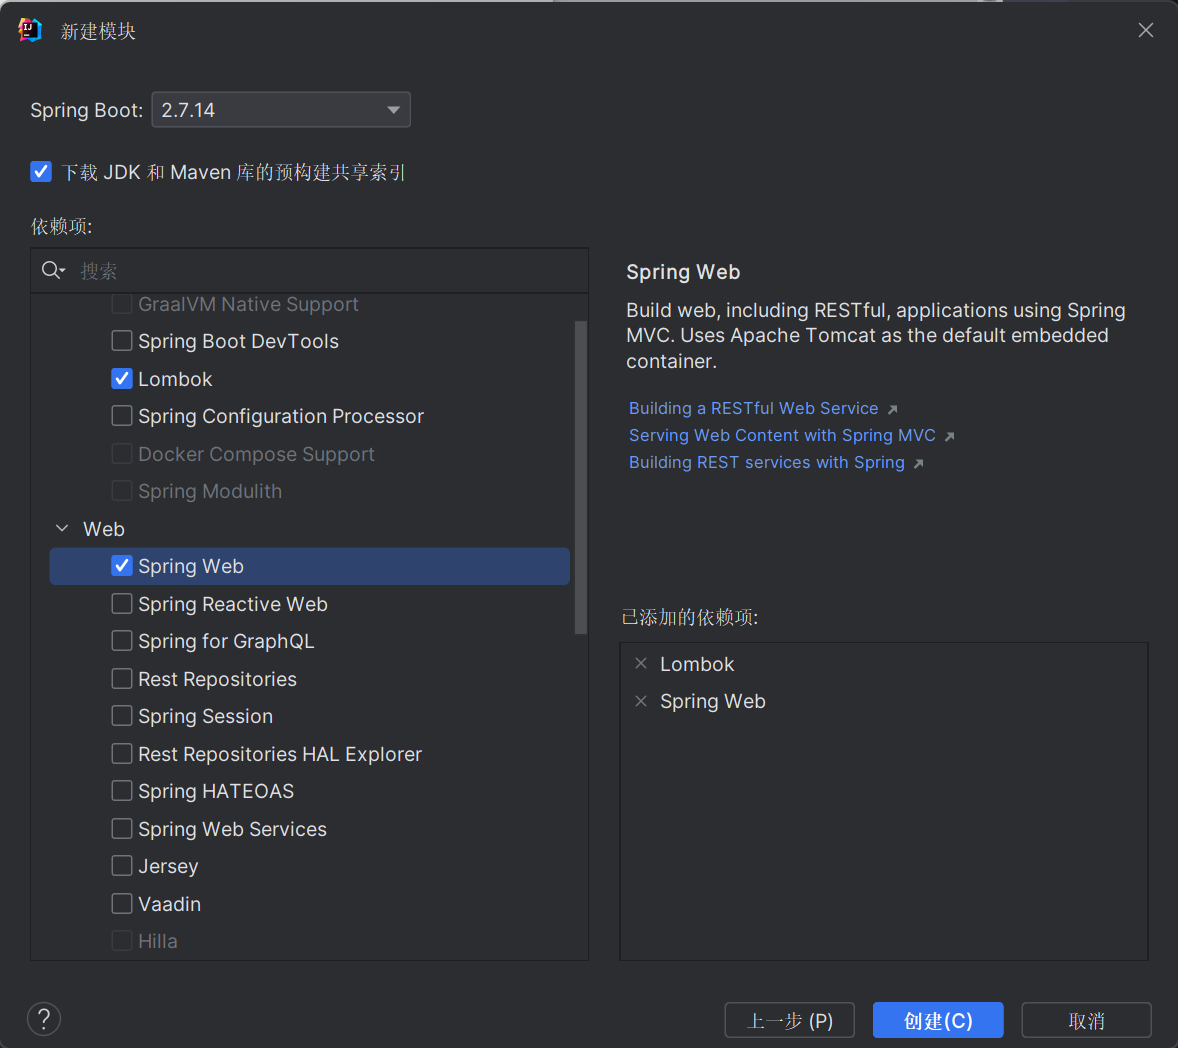Viewport: 1178px width, 1048px height.
Task: Open the Spring Boot version dropdown
Action: pyautogui.click(x=281, y=110)
